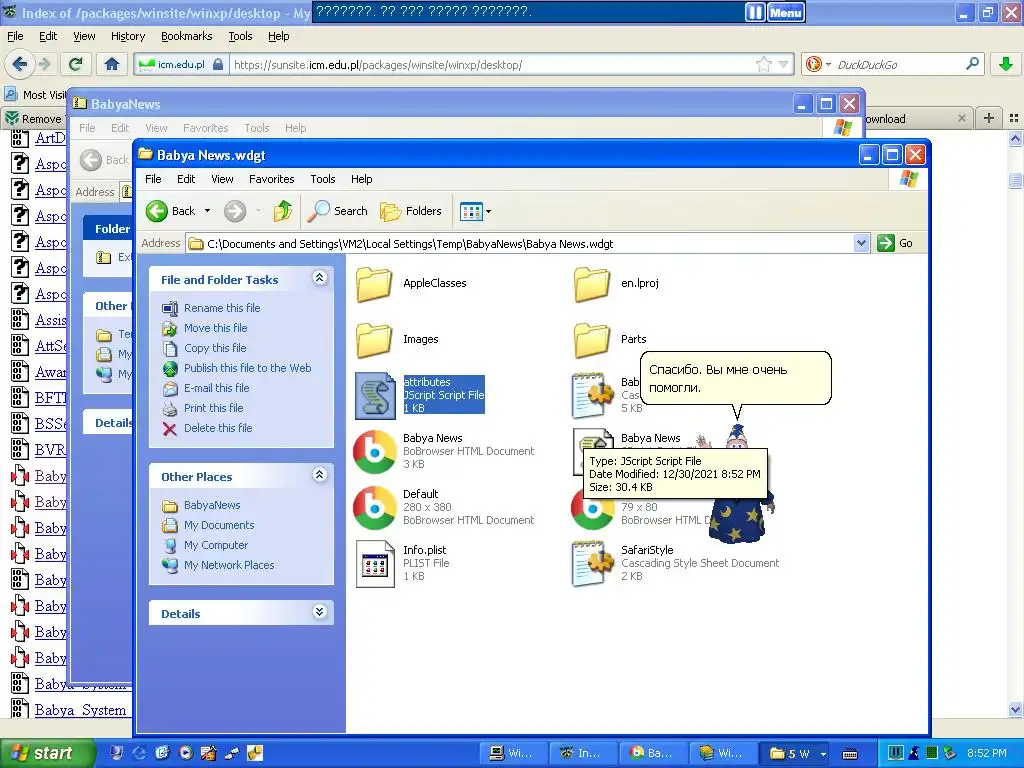Screen dimensions: 1024x768
Task: Open My Network Places link
Action: pos(229,565)
